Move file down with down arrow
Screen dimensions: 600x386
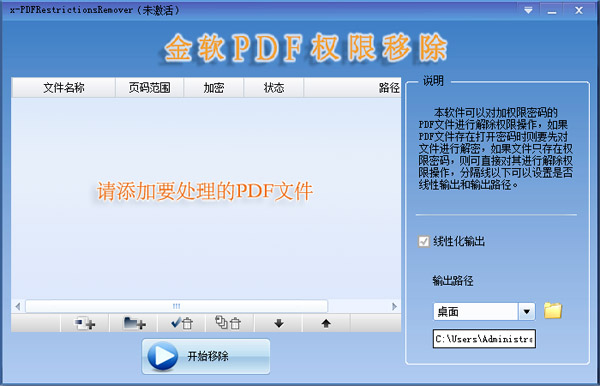(279, 324)
